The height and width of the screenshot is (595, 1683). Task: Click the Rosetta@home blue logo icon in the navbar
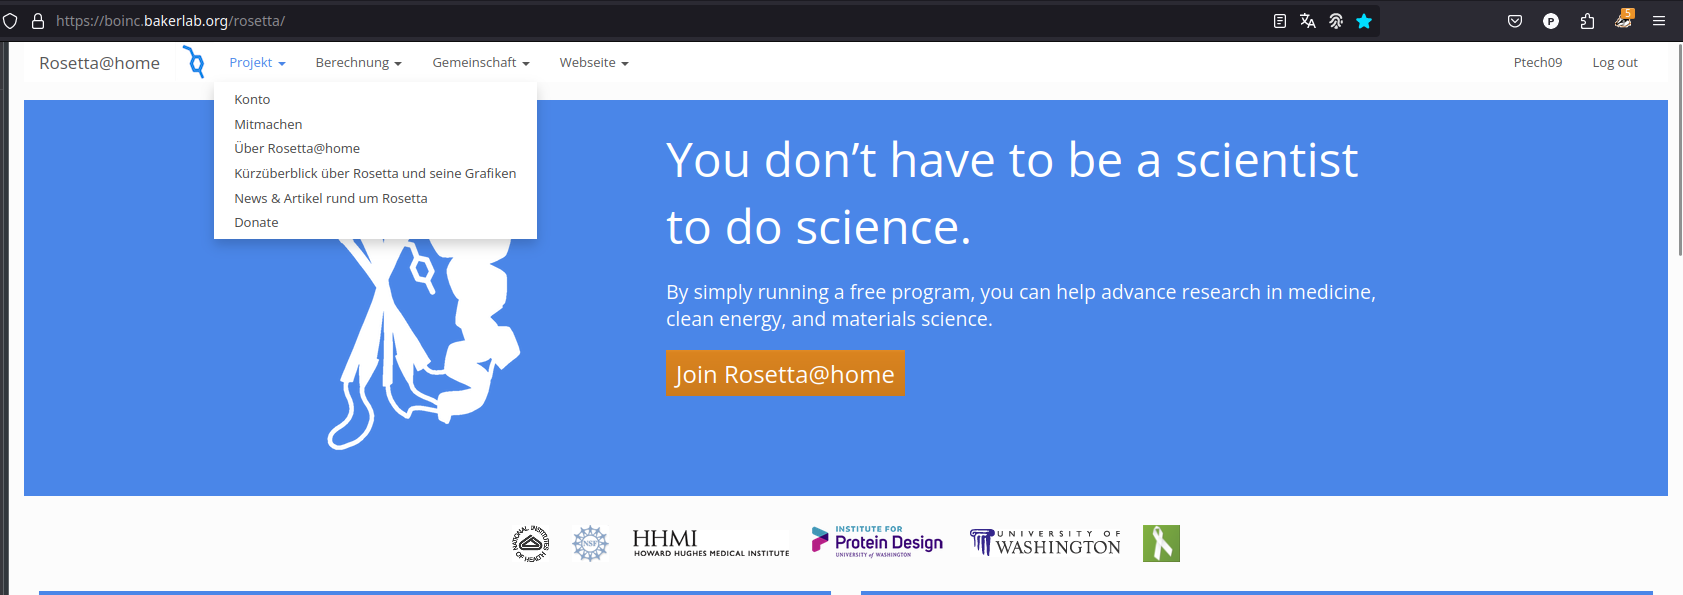pyautogui.click(x=194, y=62)
